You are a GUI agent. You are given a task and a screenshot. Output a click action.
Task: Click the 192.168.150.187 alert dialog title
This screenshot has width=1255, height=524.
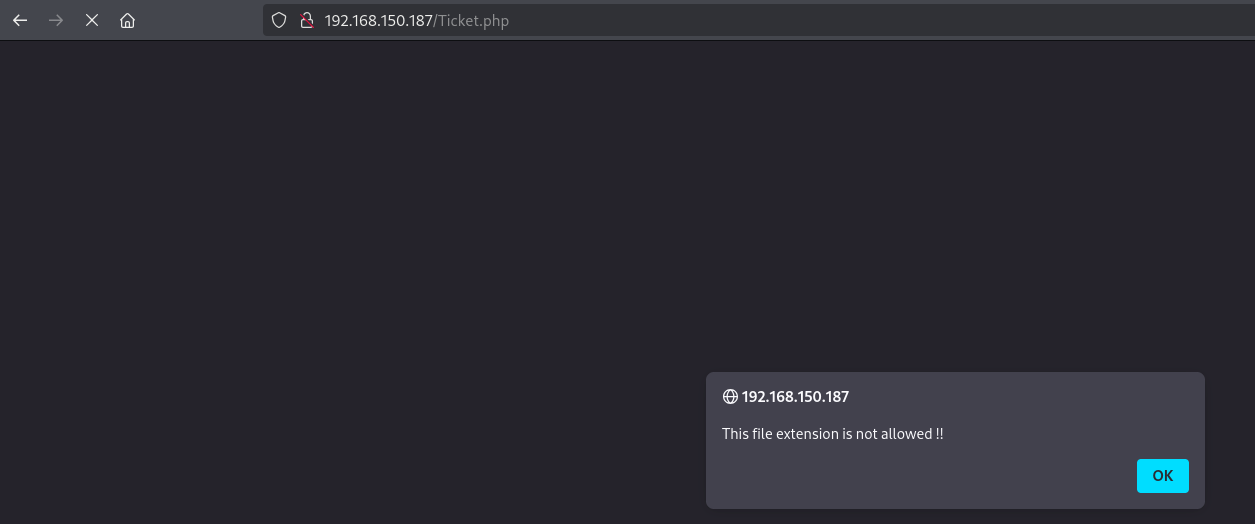(x=795, y=397)
